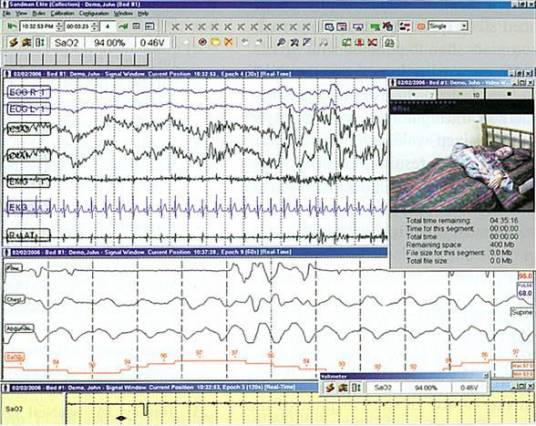Screen dimensions: 536x426
Task: Click the crossed-out red camera icon
Action: point(388,27)
